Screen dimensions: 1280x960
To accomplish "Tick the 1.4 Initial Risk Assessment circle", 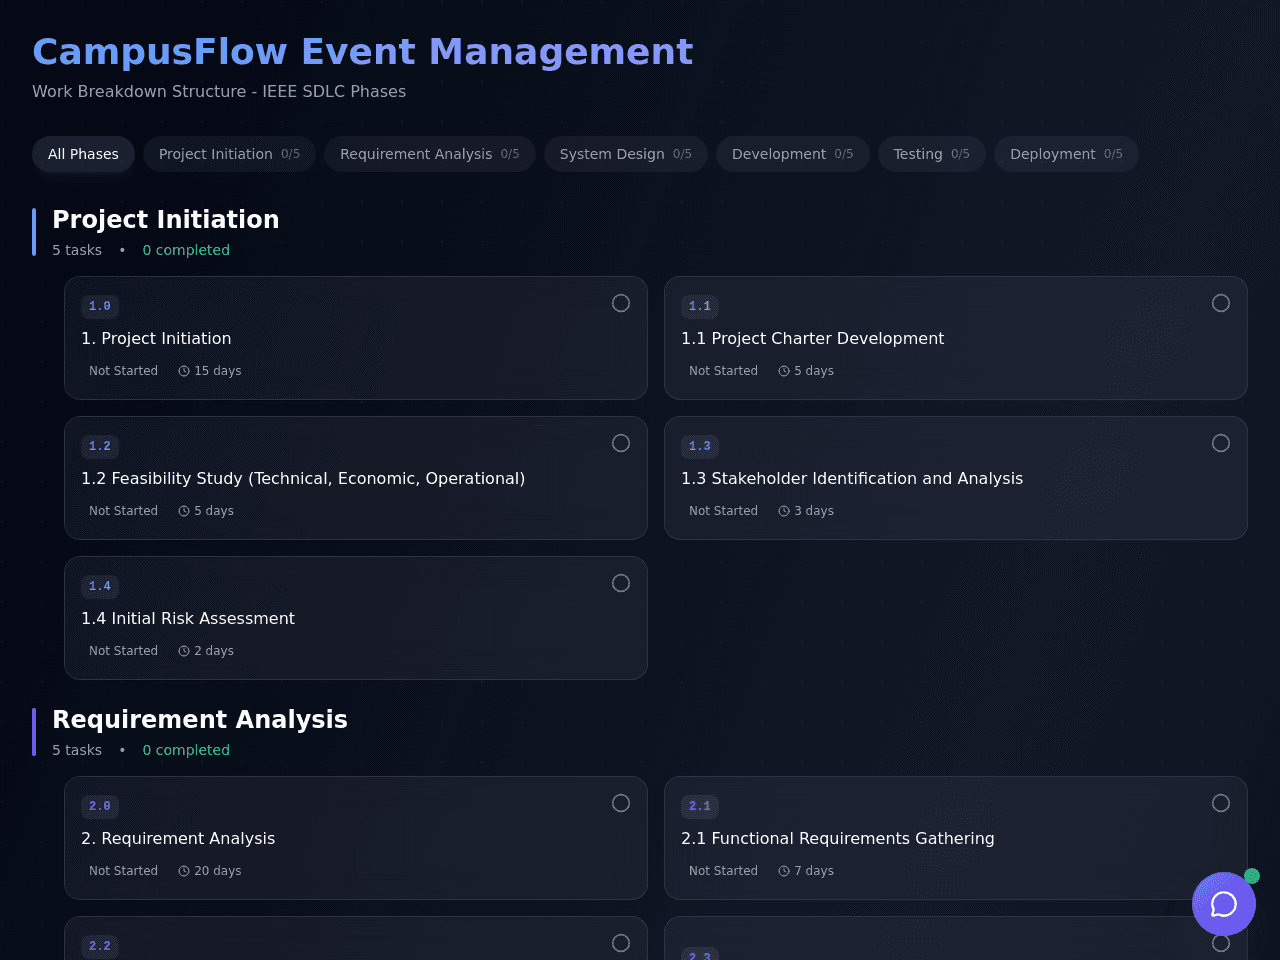I will click(x=621, y=583).
